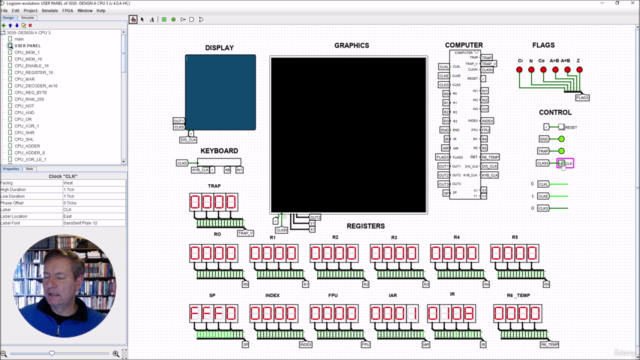Click the zoom out magnifier icon
The height and width of the screenshot is (360, 640).
click(4, 354)
